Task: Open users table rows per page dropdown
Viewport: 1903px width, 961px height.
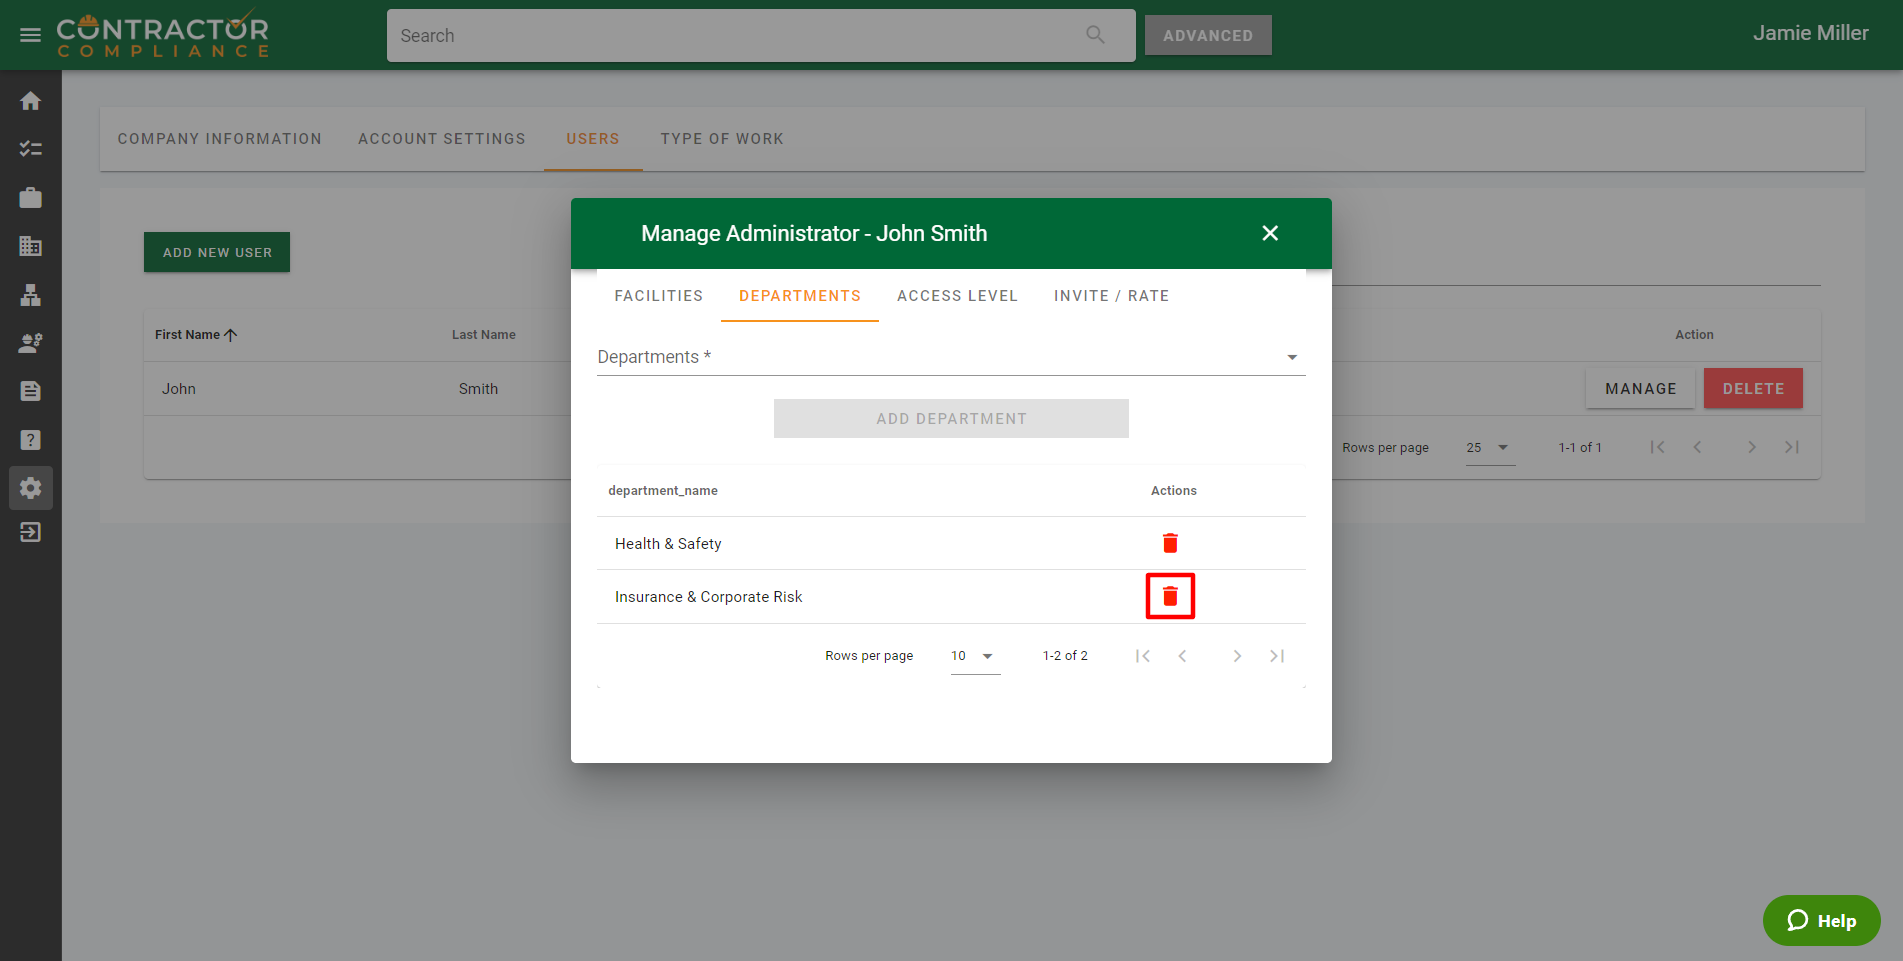Action: [1488, 448]
